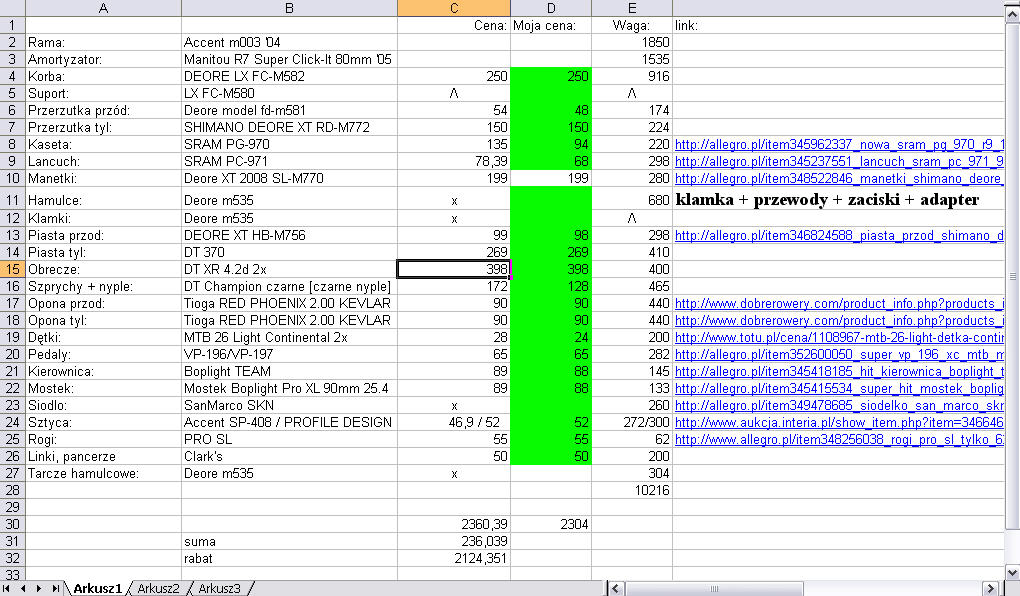This screenshot has width=1020, height=596.
Task: Click horizontal scrollbar left arrow
Action: (x=615, y=588)
